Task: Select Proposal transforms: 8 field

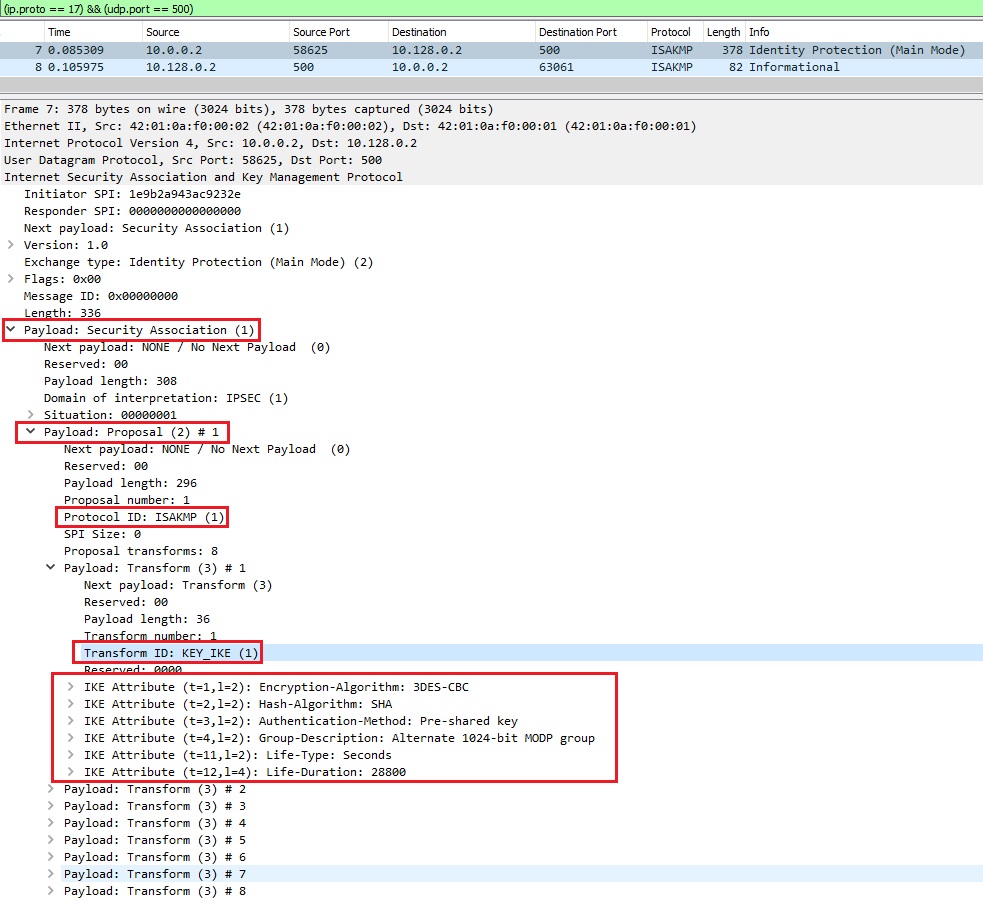Action: pyautogui.click(x=141, y=551)
